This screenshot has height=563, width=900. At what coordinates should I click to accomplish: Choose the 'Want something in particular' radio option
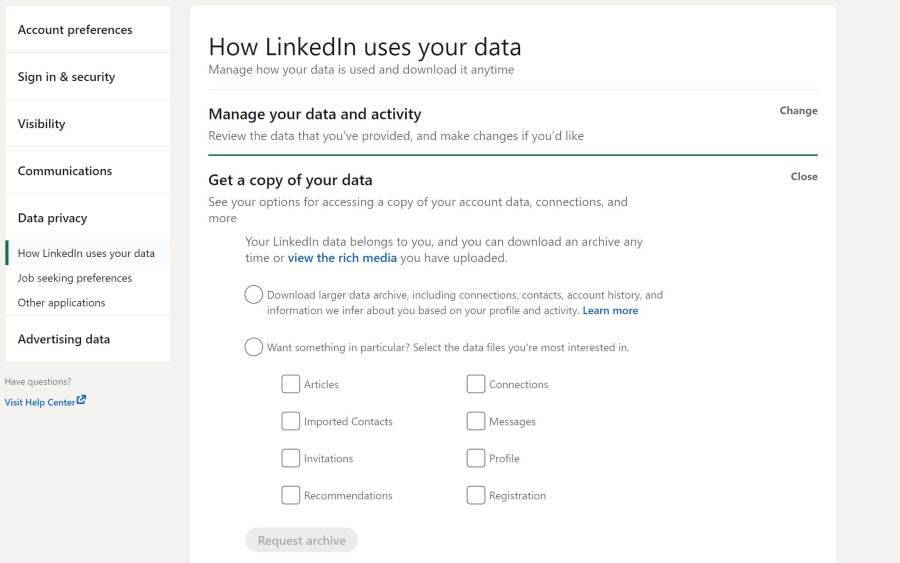pos(254,347)
